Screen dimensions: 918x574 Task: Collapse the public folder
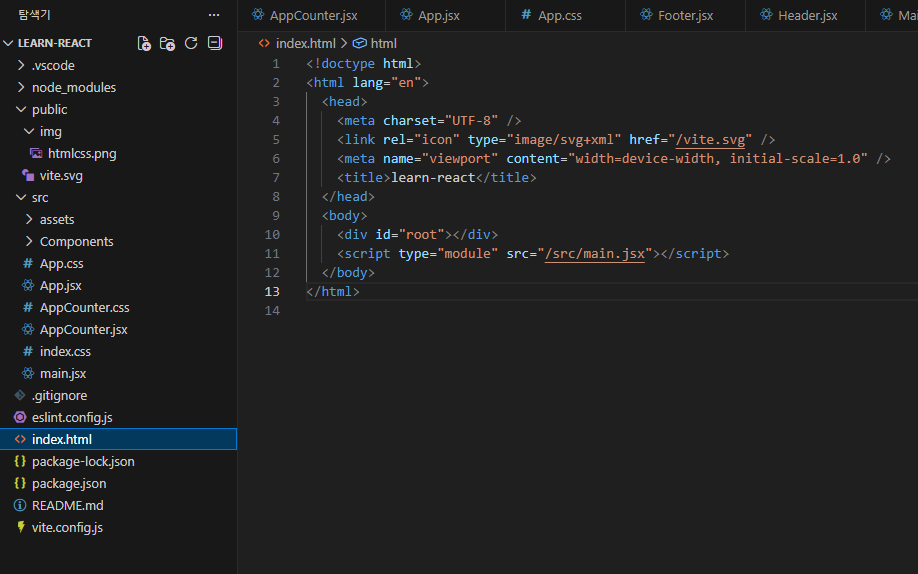click(49, 109)
